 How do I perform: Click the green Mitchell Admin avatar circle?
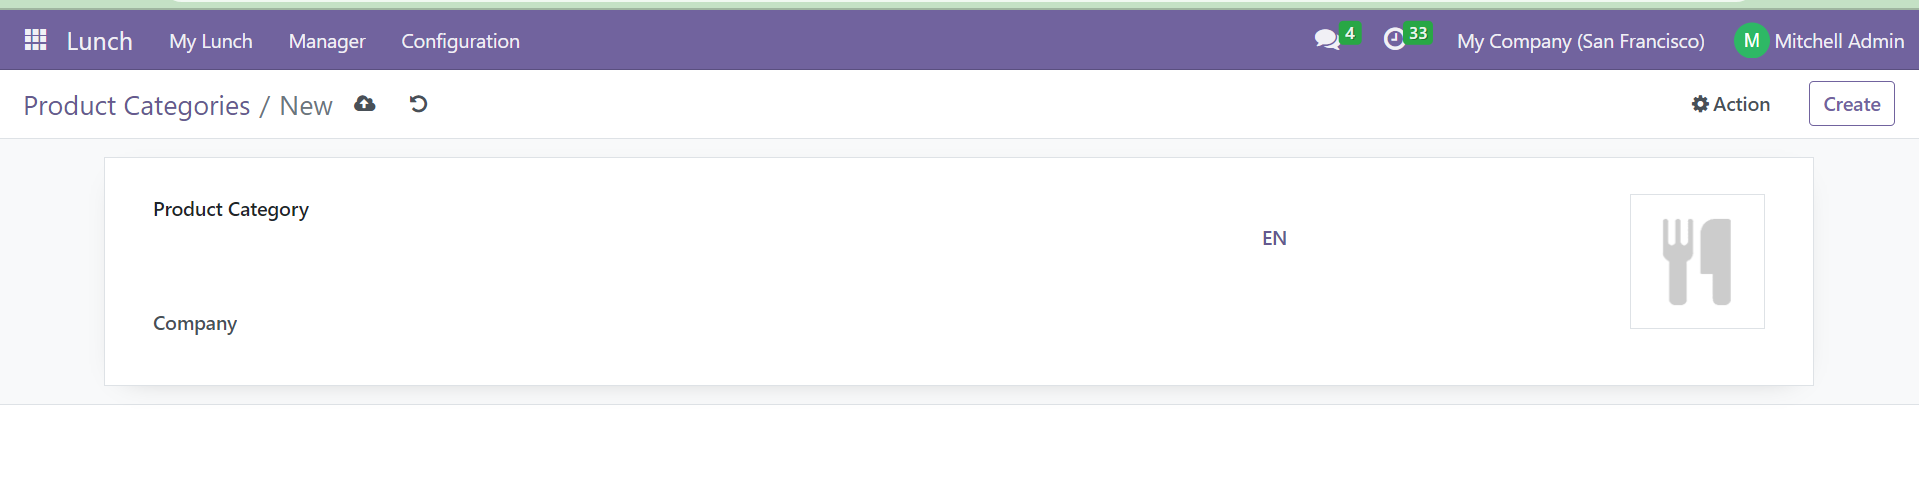tap(1751, 41)
